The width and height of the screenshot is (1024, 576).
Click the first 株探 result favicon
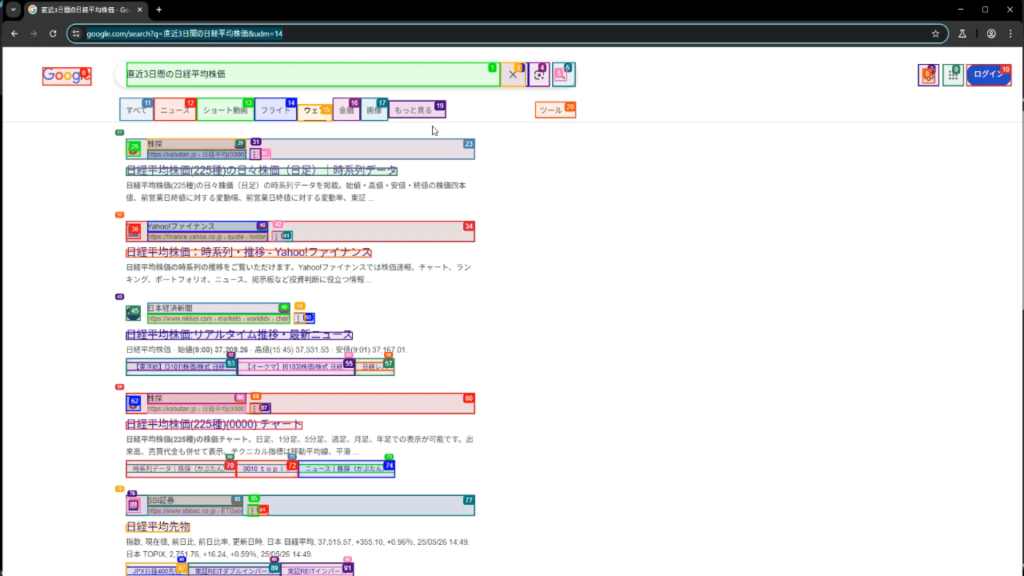134,149
